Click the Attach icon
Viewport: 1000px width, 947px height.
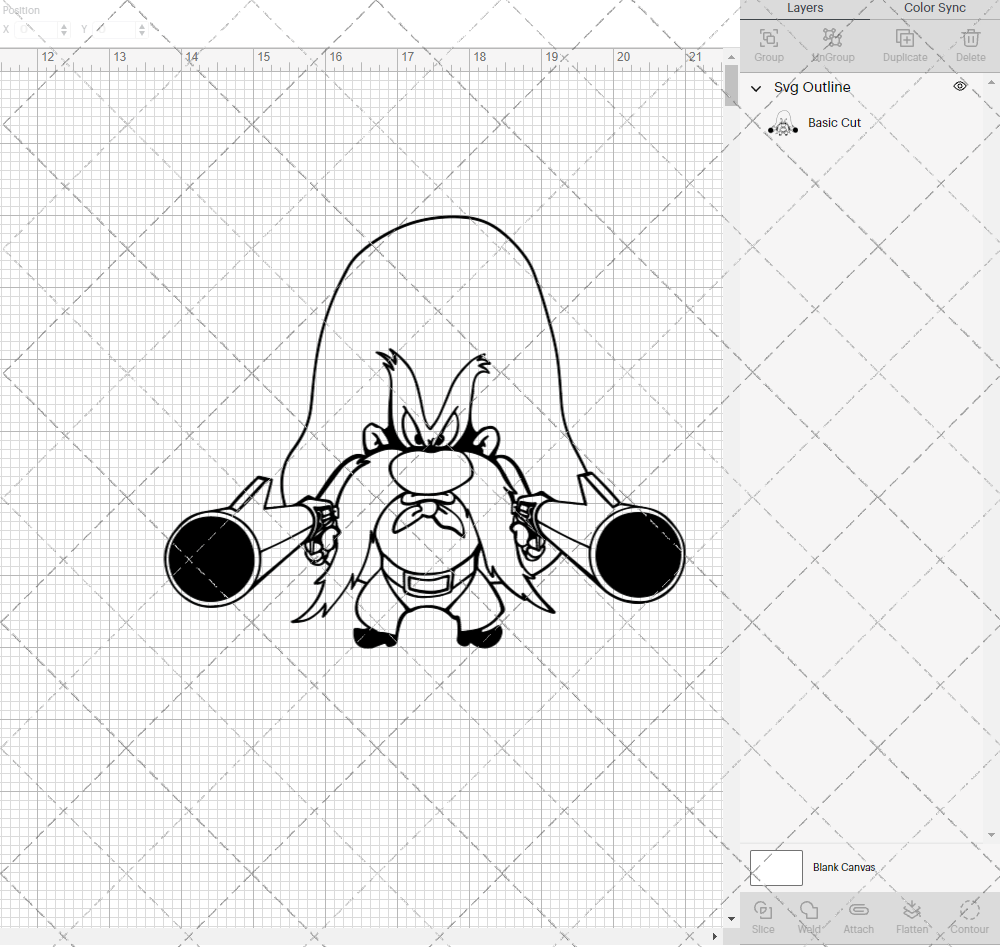[x=858, y=915]
